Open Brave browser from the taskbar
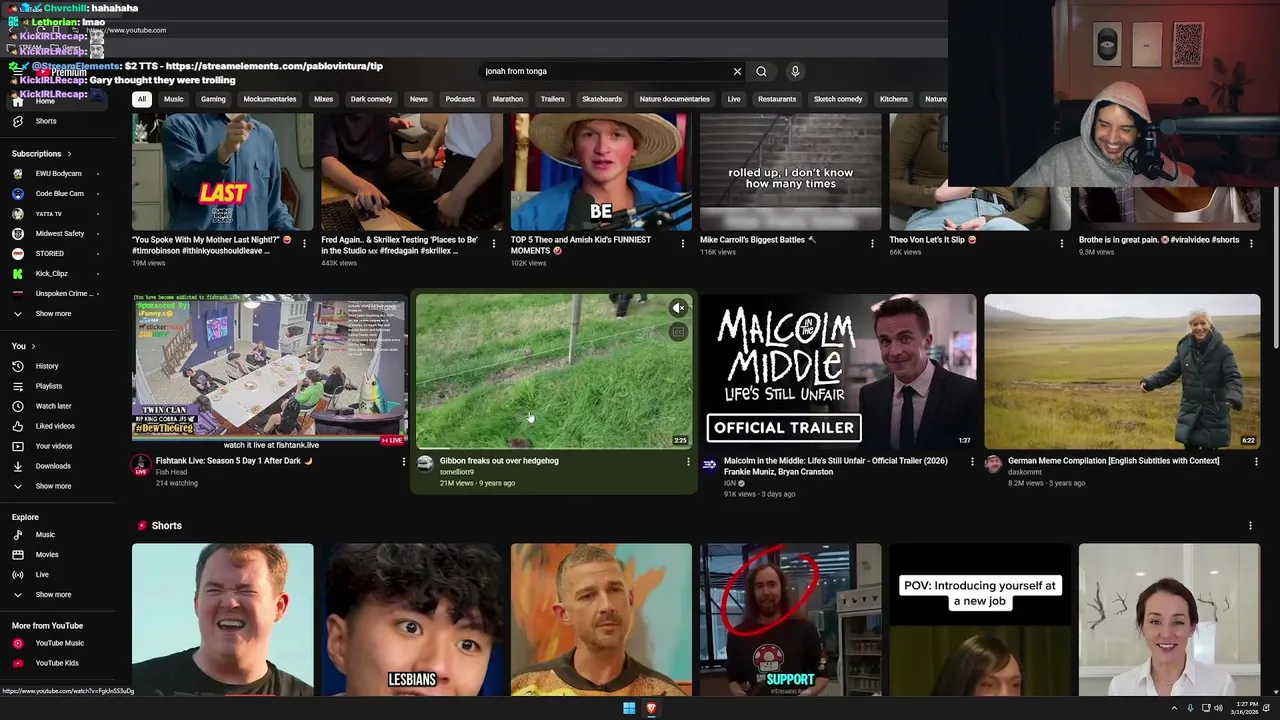 (x=651, y=708)
